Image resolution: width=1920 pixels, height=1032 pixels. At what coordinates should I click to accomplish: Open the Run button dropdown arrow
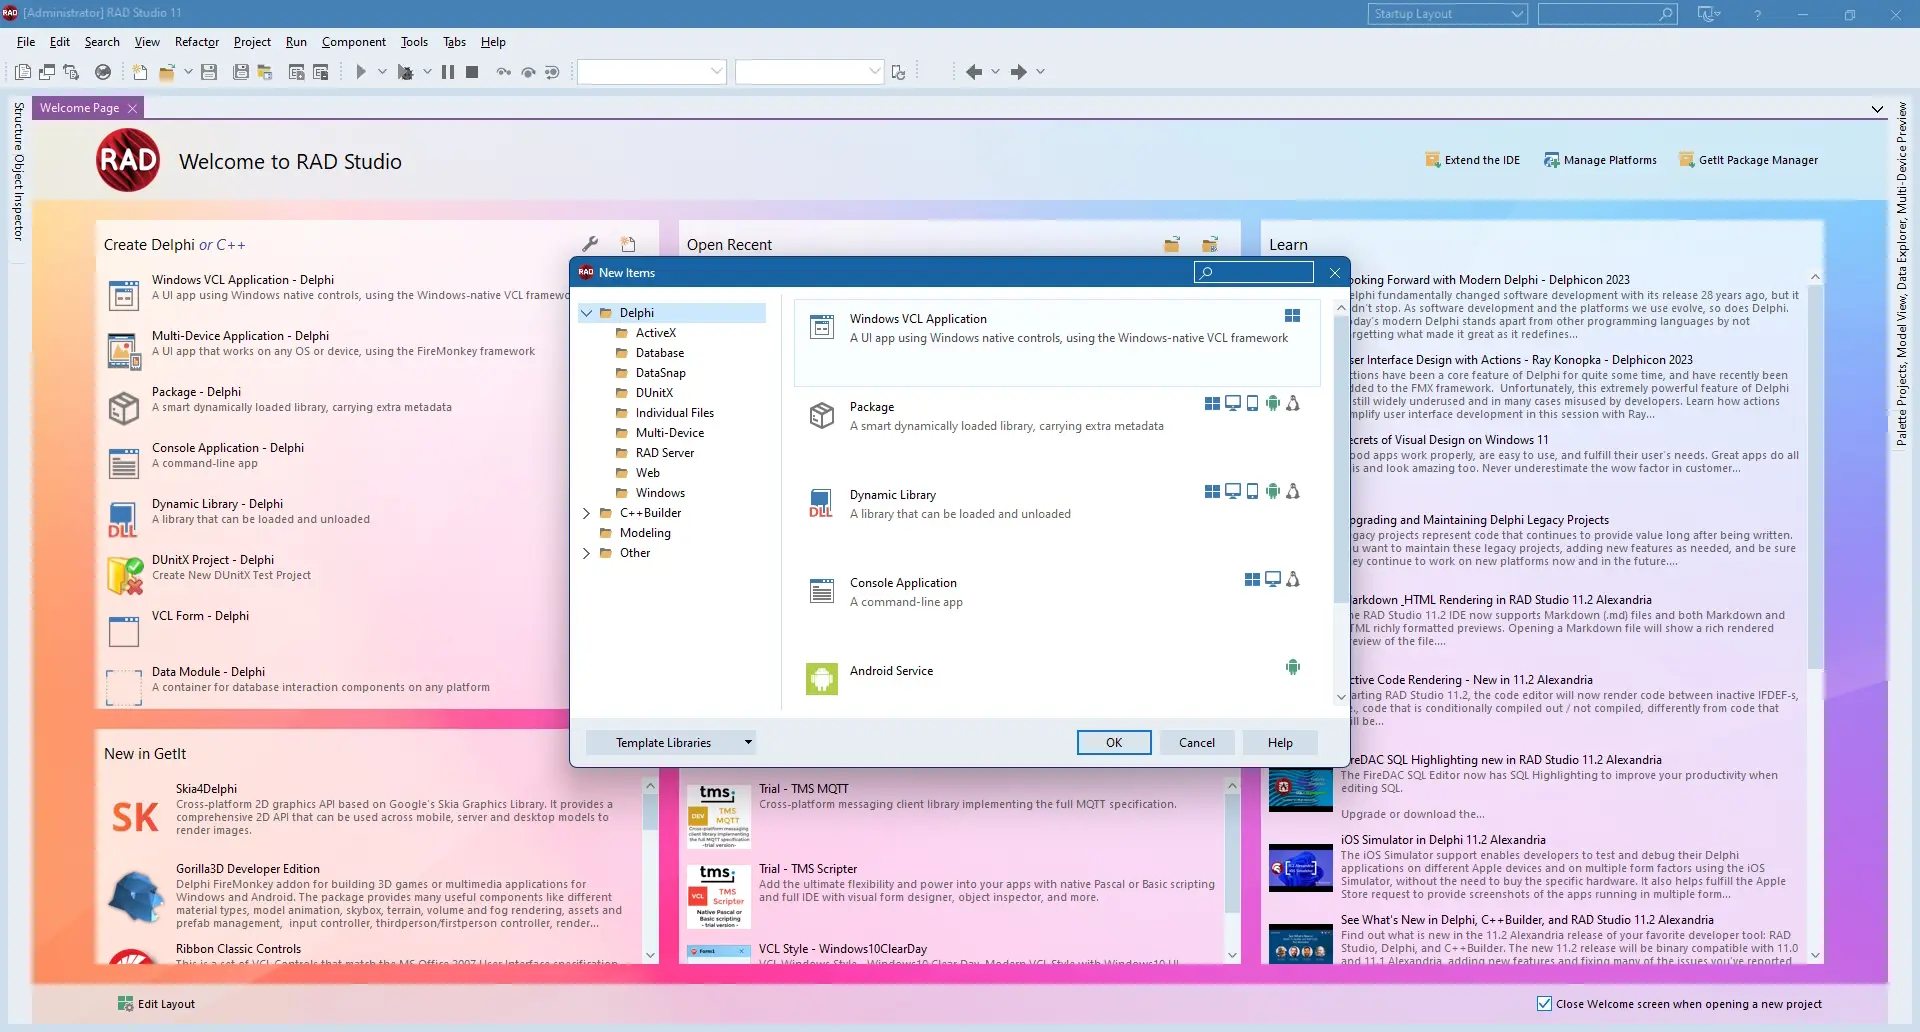pyautogui.click(x=382, y=72)
